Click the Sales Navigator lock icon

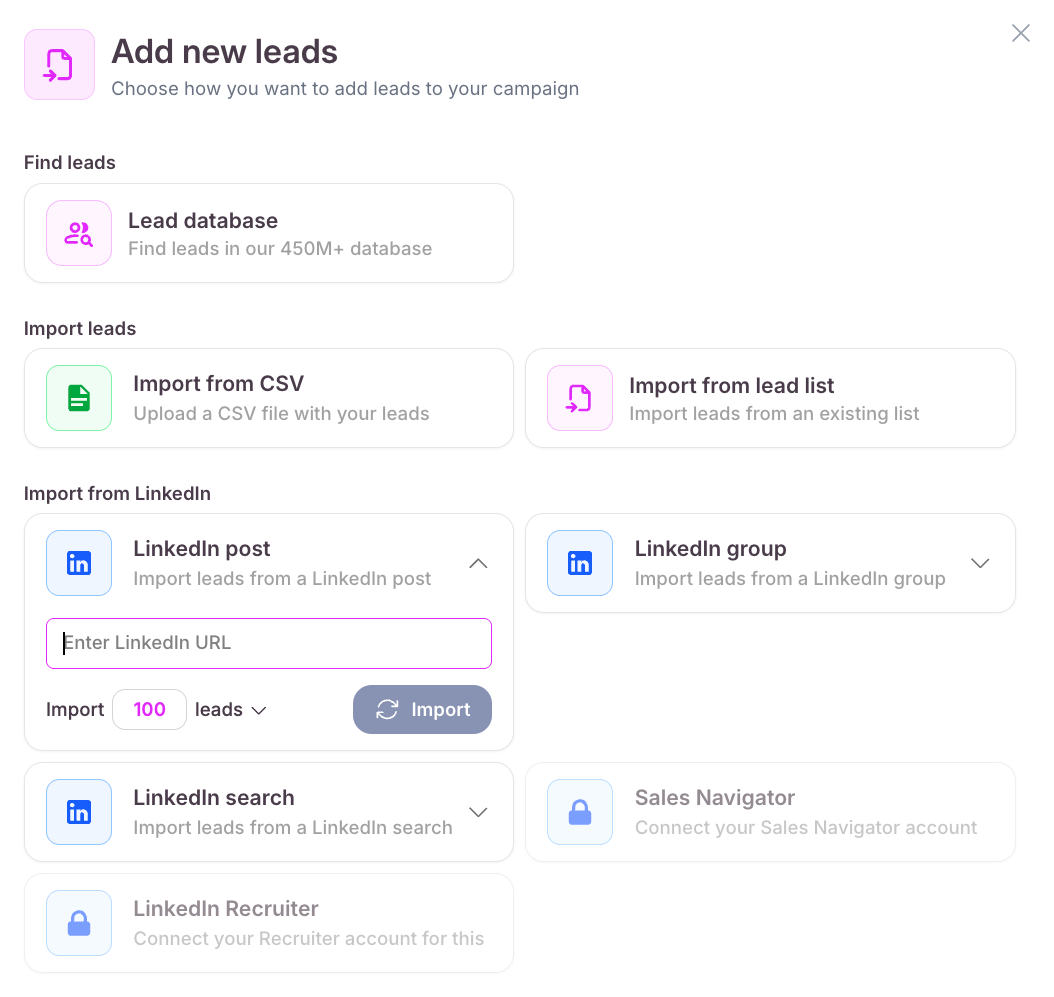[580, 812]
